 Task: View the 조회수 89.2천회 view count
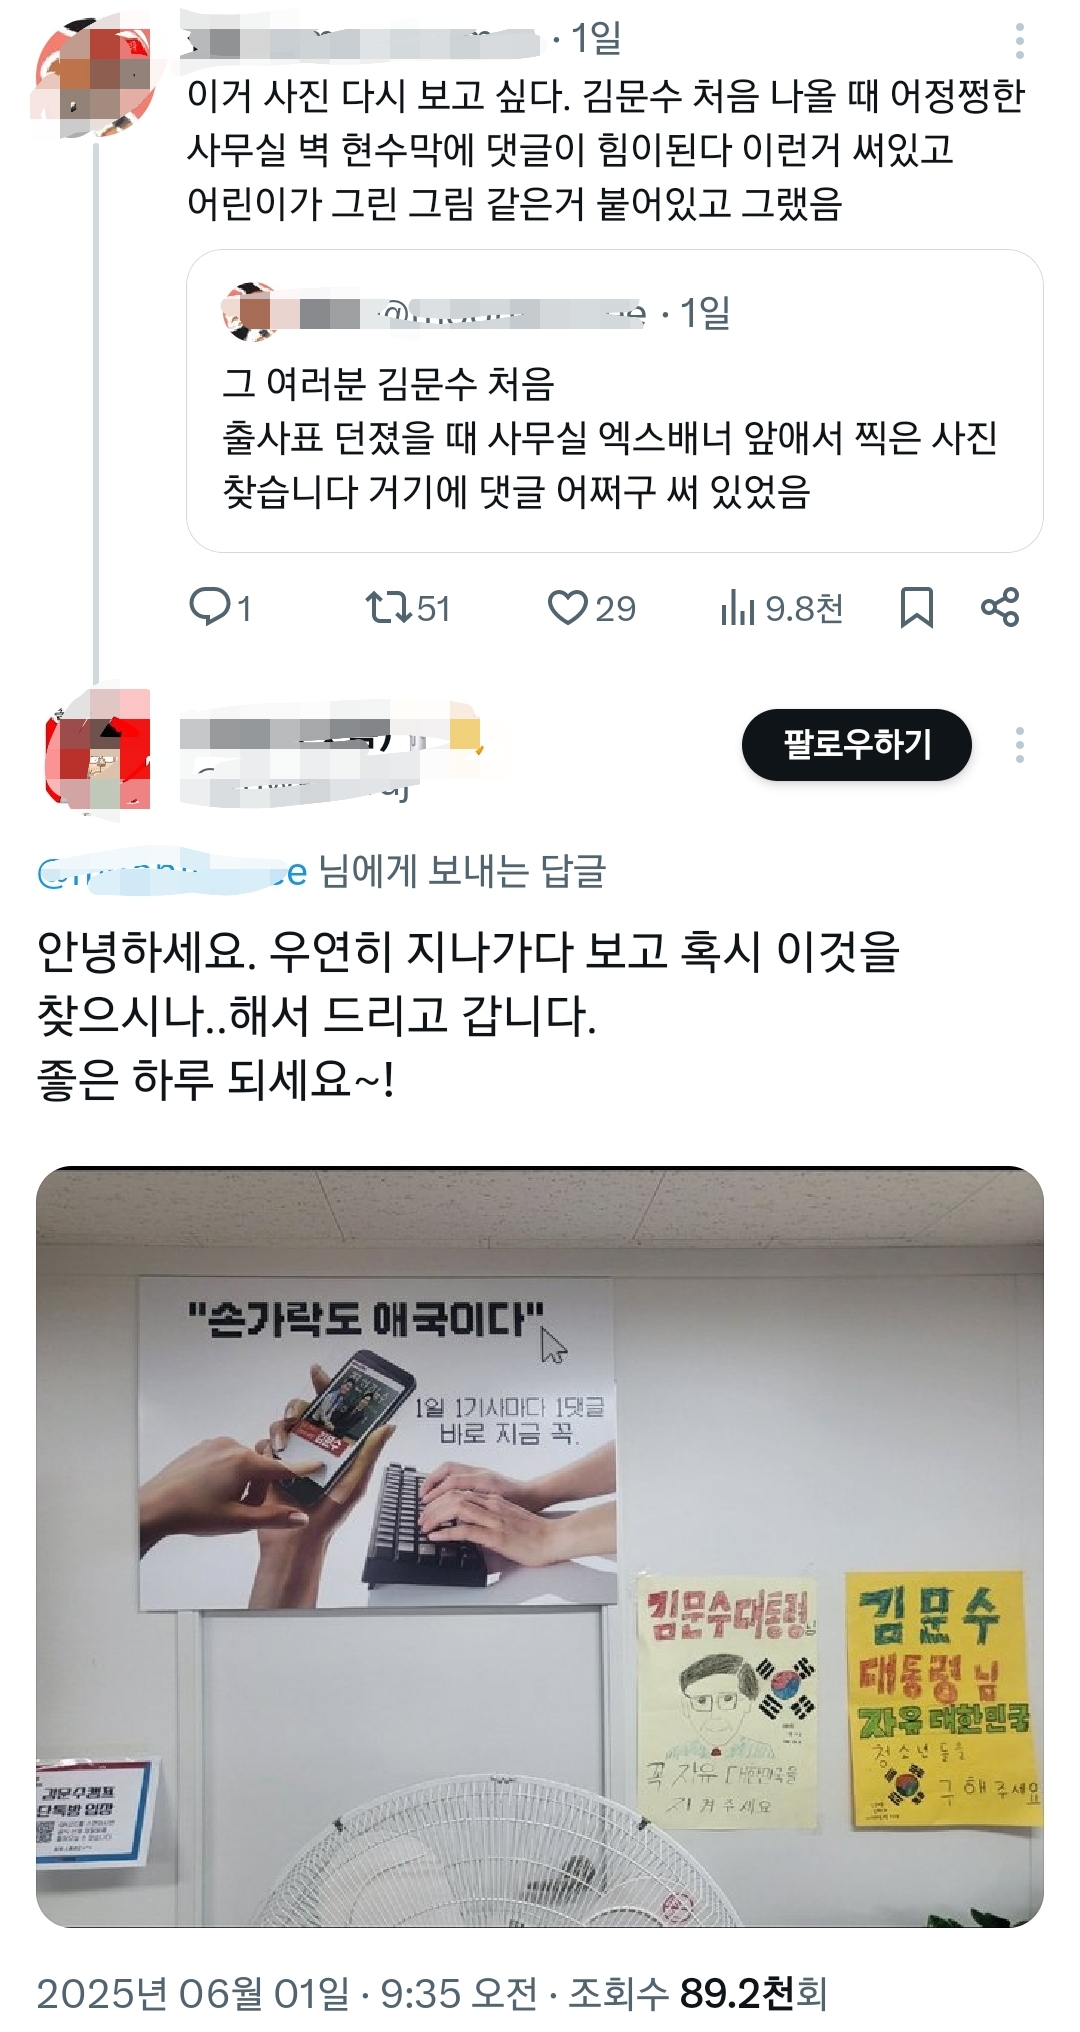(x=697, y=1994)
